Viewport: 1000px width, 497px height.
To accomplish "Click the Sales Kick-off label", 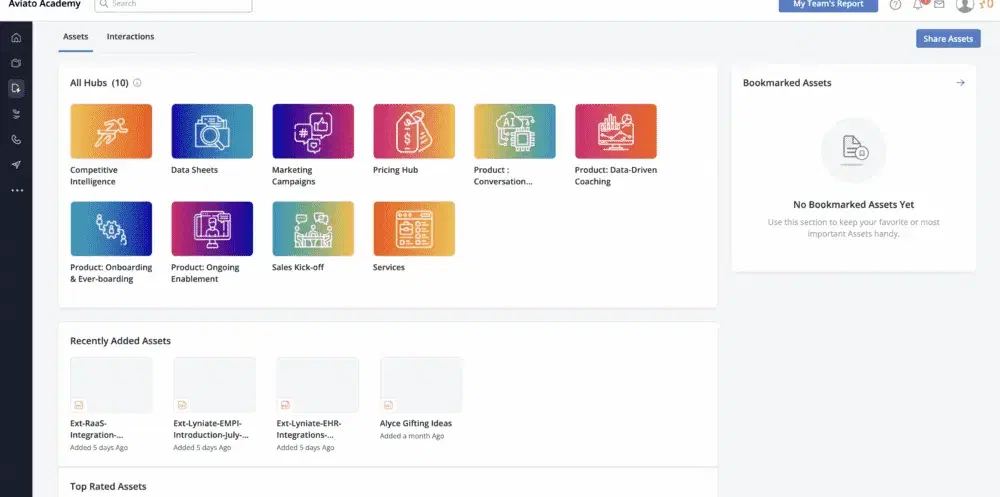I will [298, 267].
